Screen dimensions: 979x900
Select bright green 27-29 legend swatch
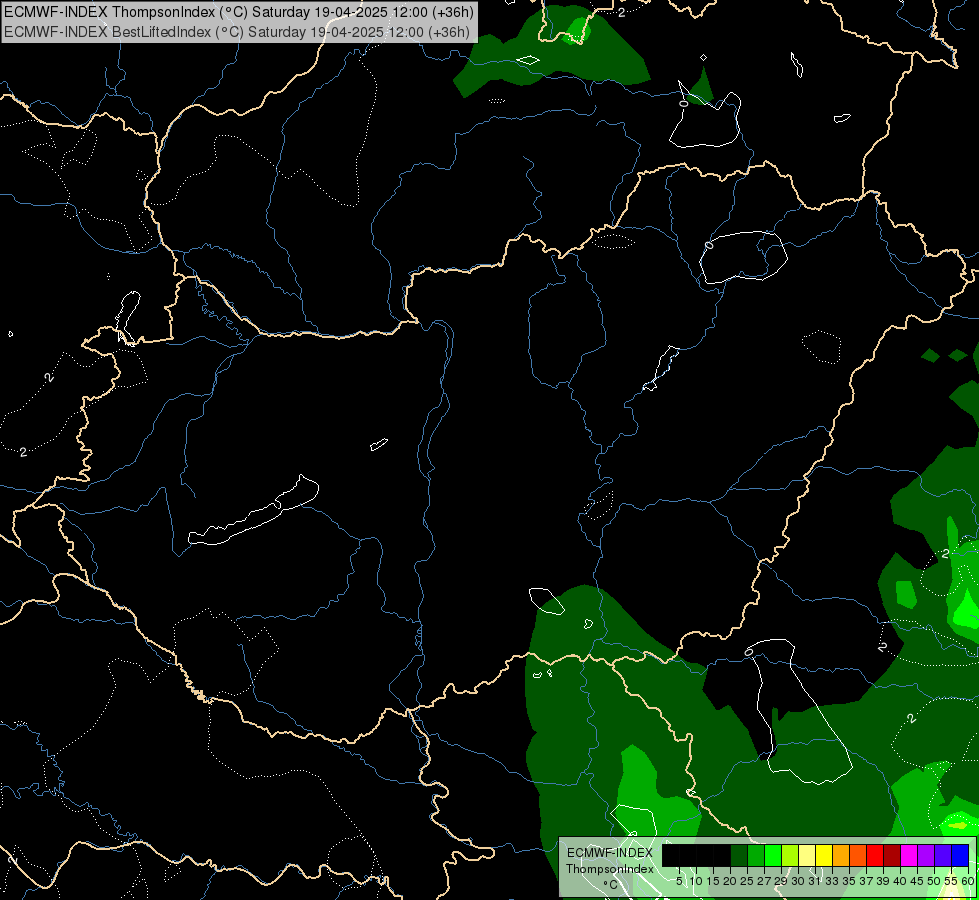[773, 855]
